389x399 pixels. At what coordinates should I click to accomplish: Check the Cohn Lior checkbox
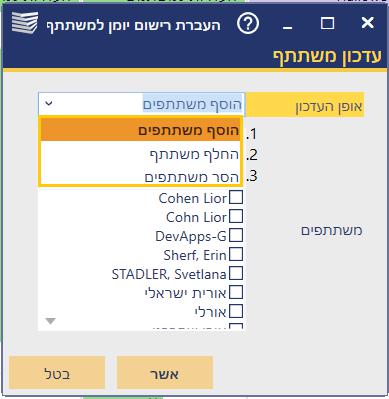[236, 216]
